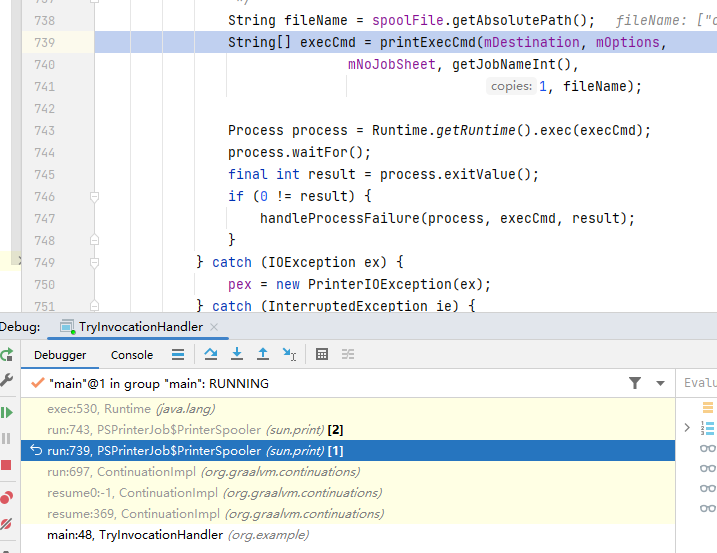Select stack frame main:48, TryInvocationHandler

coord(135,535)
